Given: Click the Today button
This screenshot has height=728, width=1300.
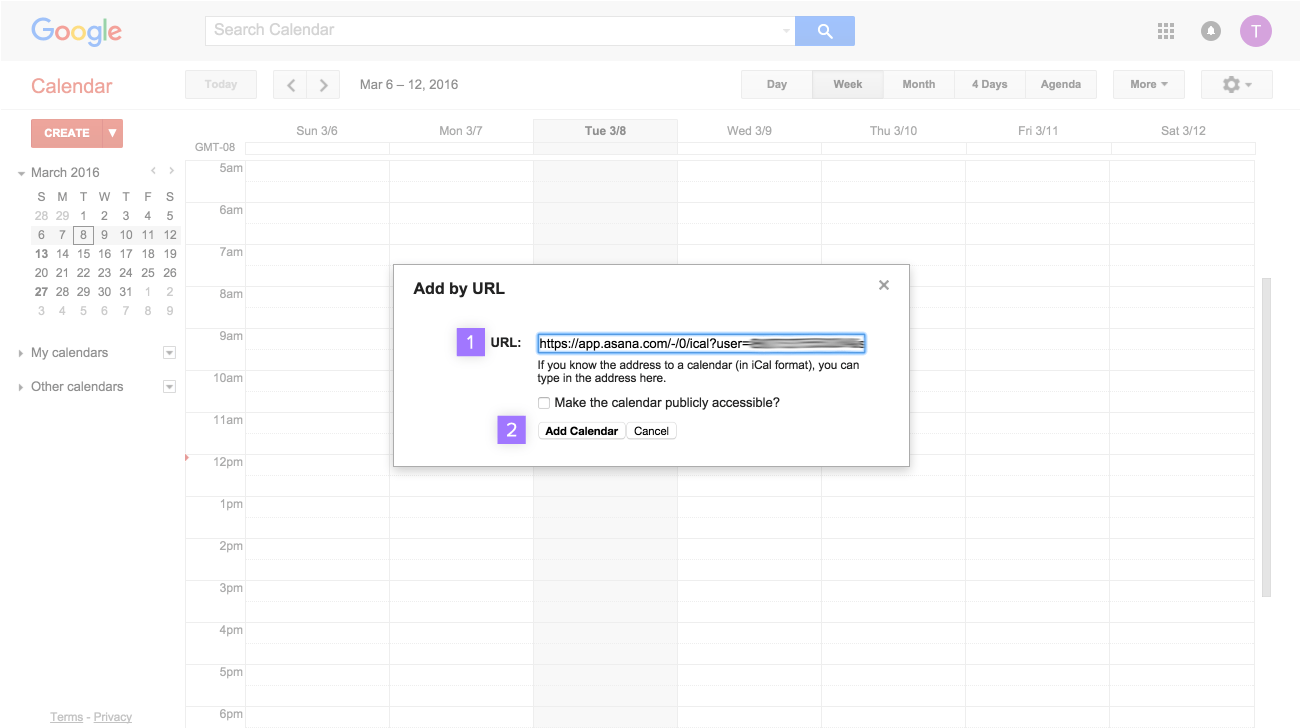Looking at the screenshot, I should pos(221,85).
